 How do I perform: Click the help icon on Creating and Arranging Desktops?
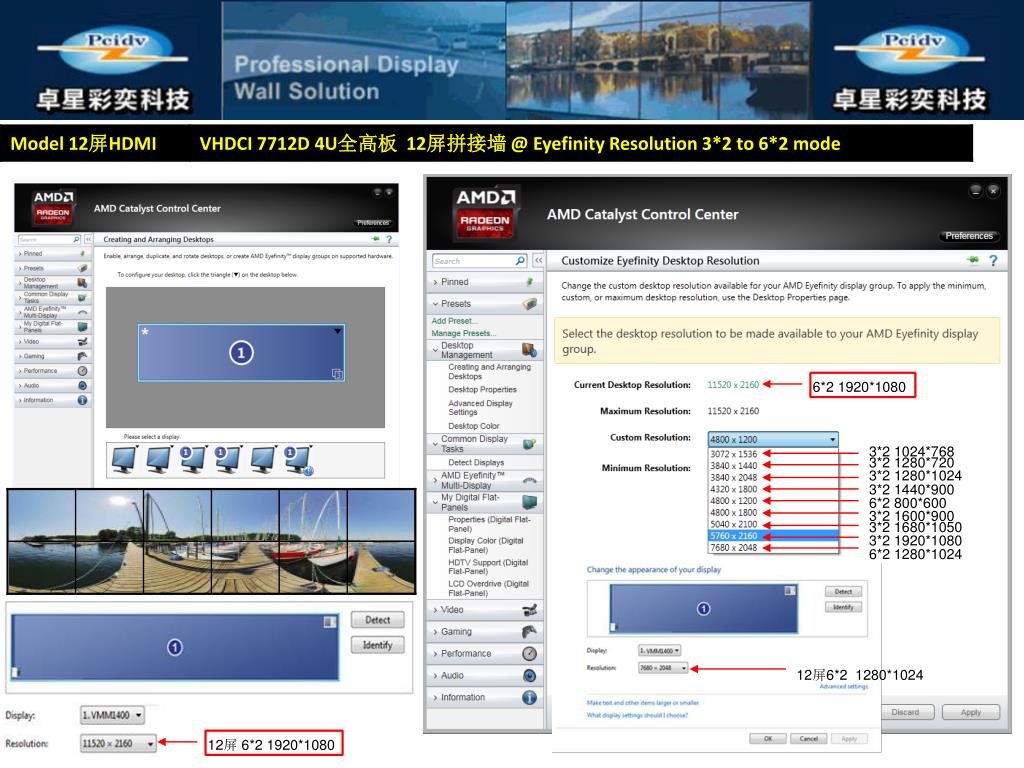pos(389,240)
